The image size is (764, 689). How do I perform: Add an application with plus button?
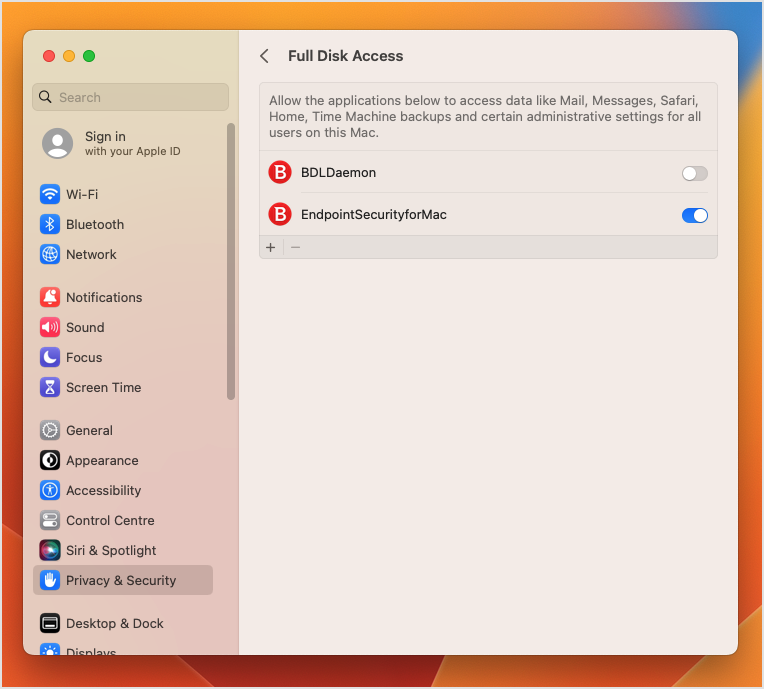(271, 248)
